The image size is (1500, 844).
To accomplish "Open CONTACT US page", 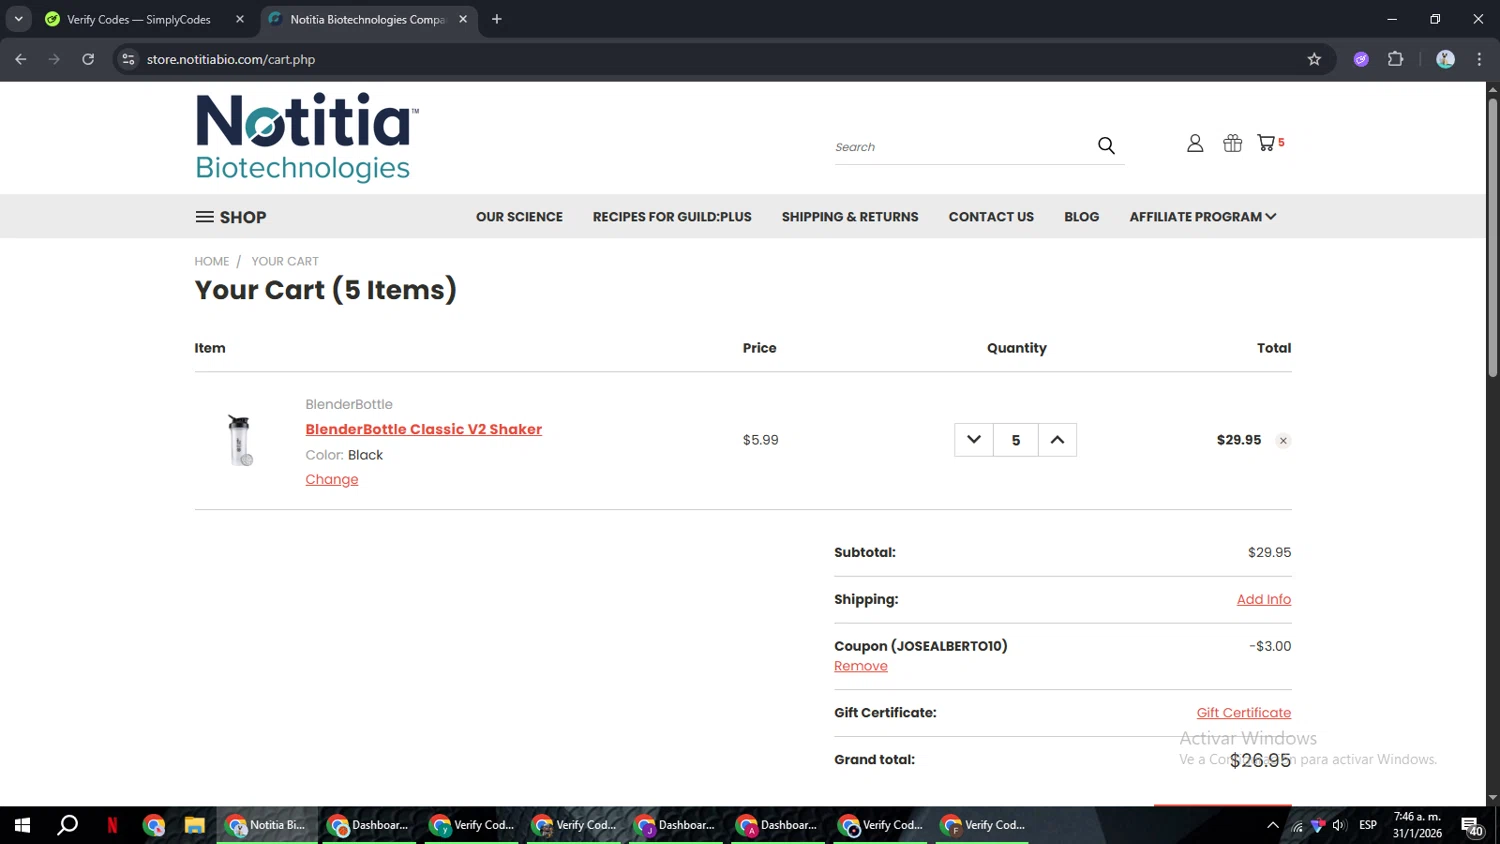I will [991, 217].
